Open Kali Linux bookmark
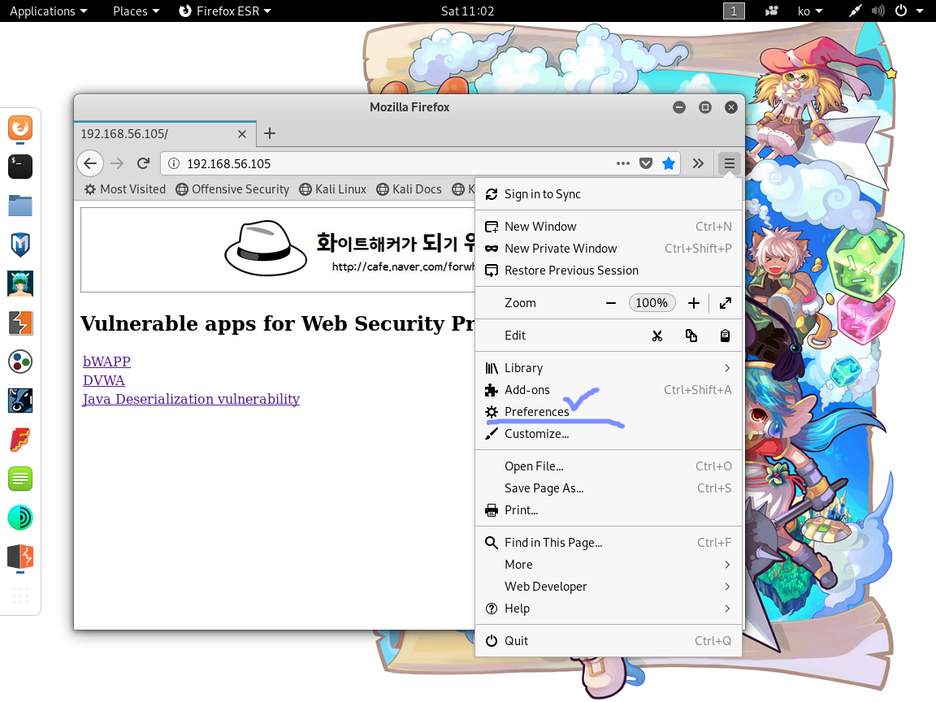936x702 pixels. tap(333, 189)
